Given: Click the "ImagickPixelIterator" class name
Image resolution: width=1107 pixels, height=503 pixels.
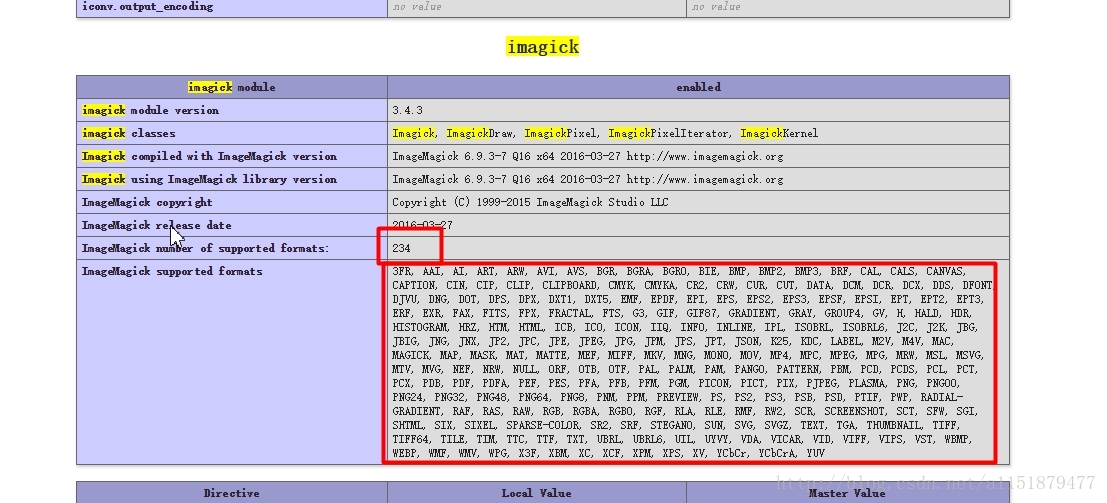Looking at the screenshot, I should point(669,133).
